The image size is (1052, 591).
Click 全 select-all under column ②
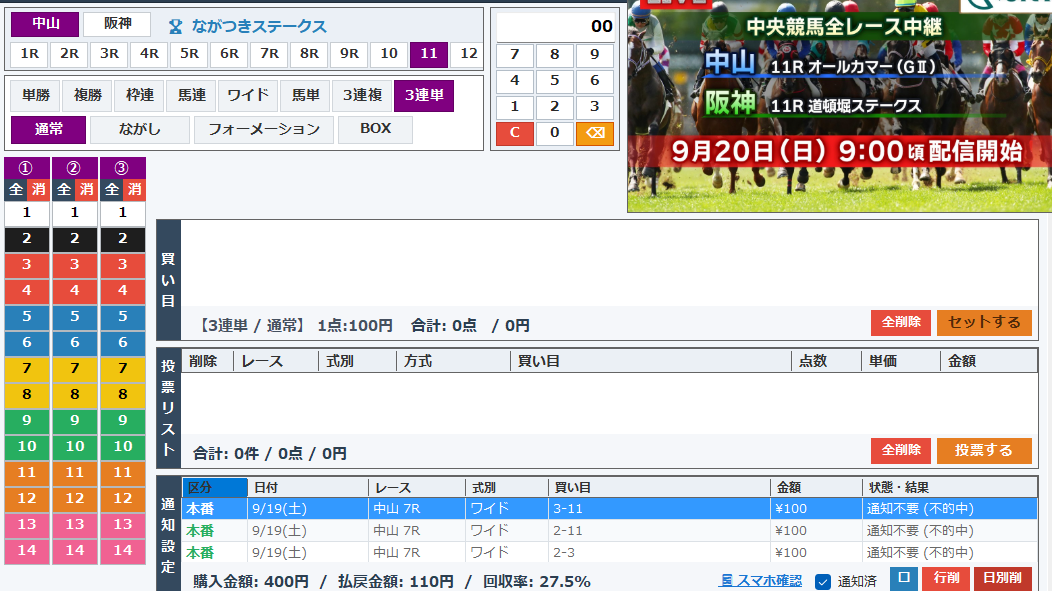coord(64,190)
